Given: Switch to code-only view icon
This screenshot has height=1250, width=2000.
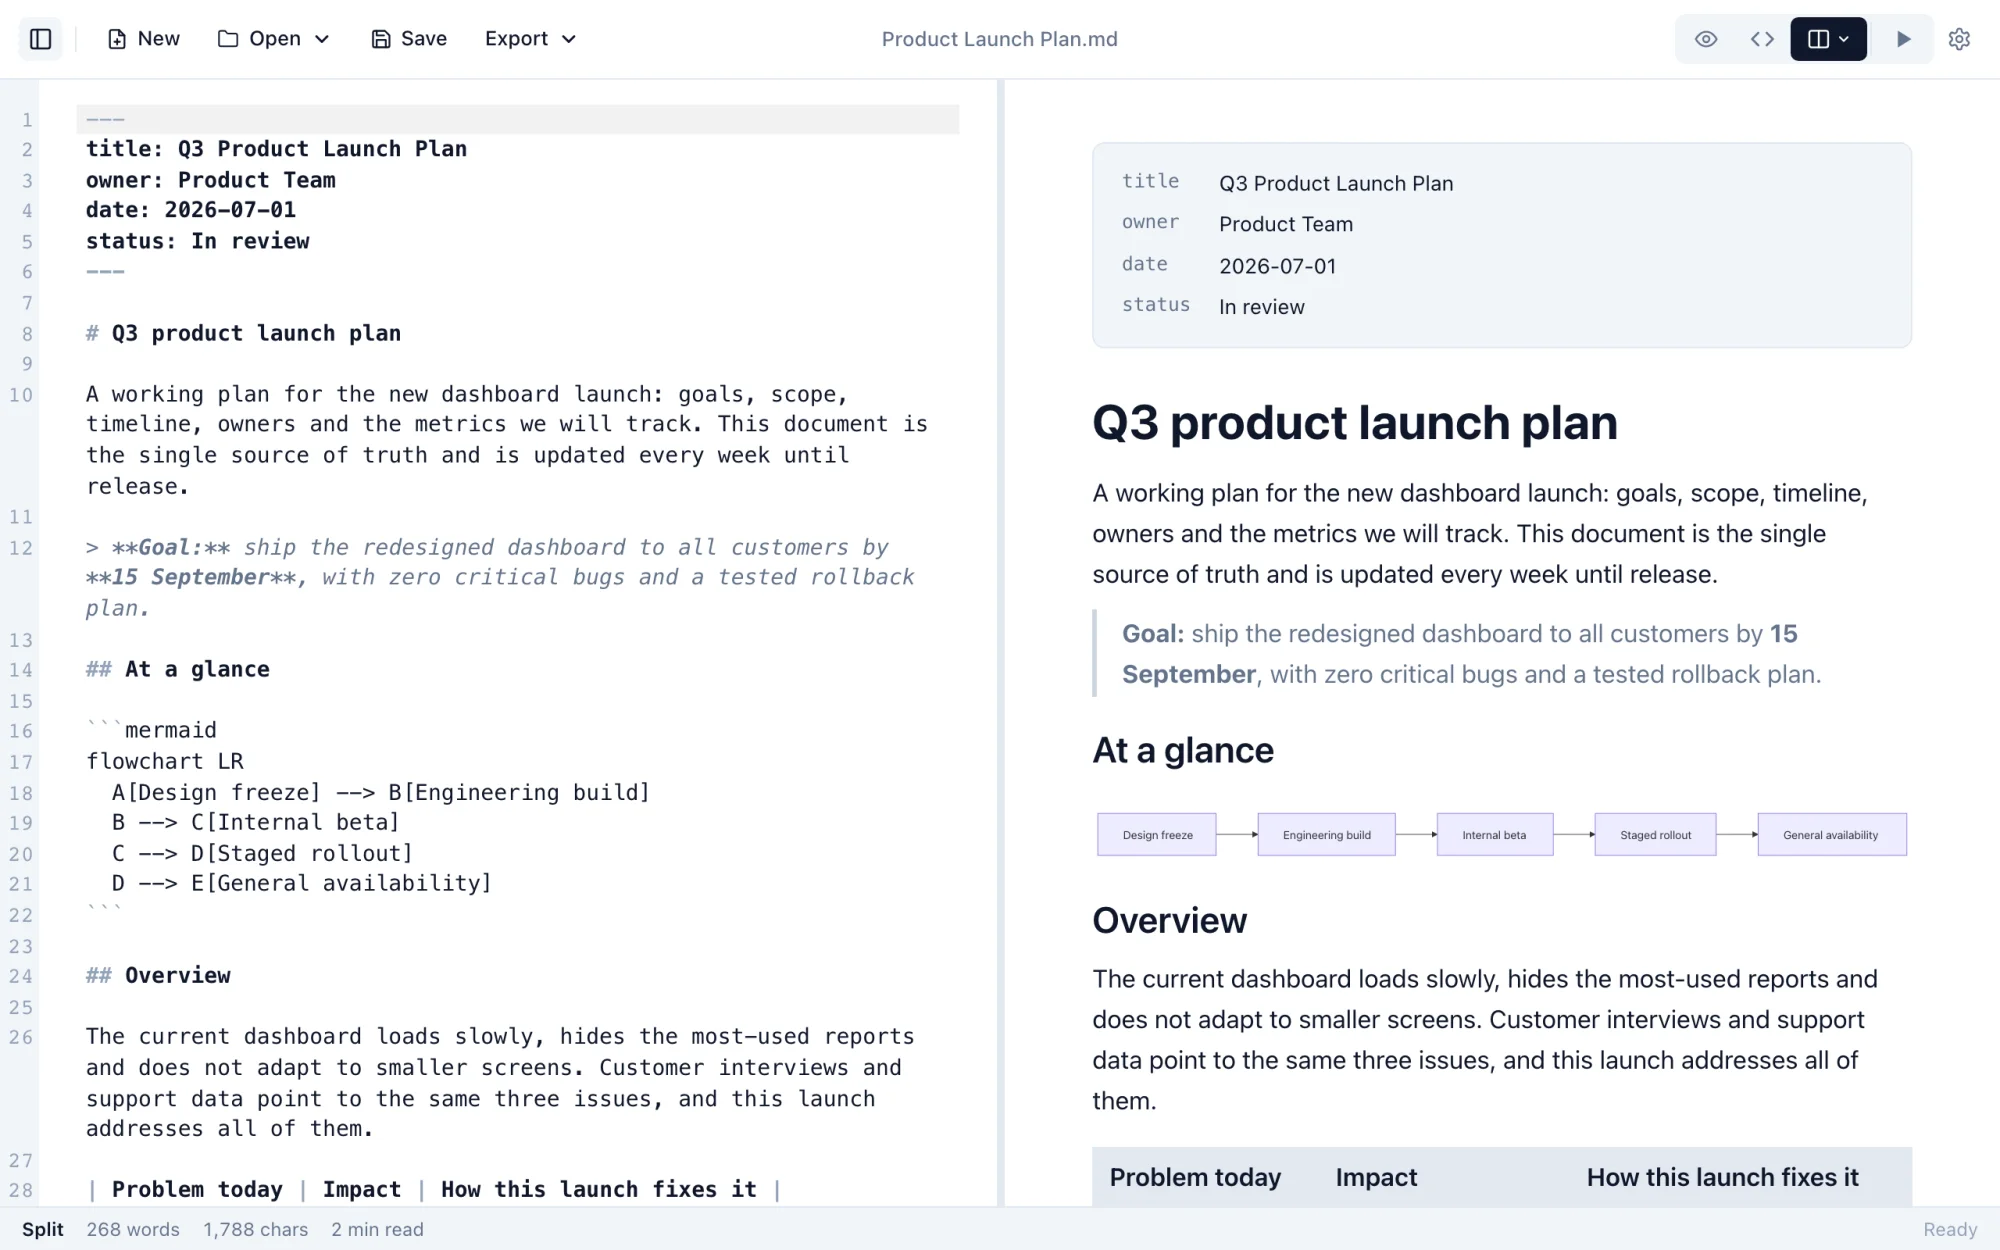Looking at the screenshot, I should click(1762, 39).
